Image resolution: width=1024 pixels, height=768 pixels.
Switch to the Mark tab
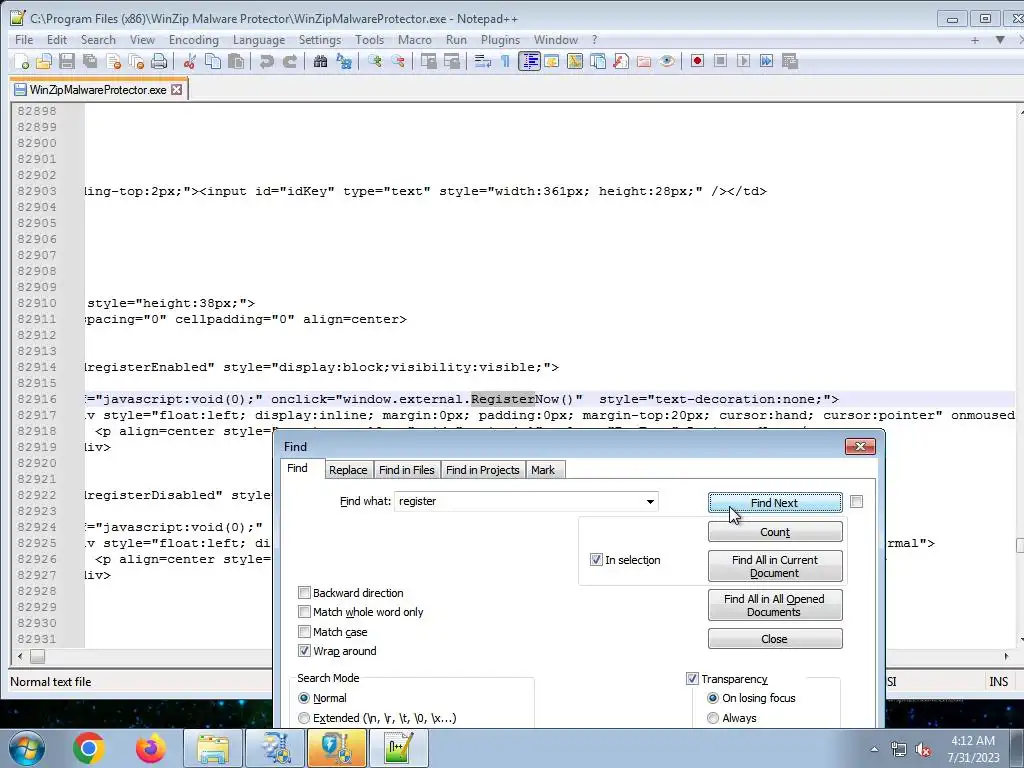click(x=543, y=470)
